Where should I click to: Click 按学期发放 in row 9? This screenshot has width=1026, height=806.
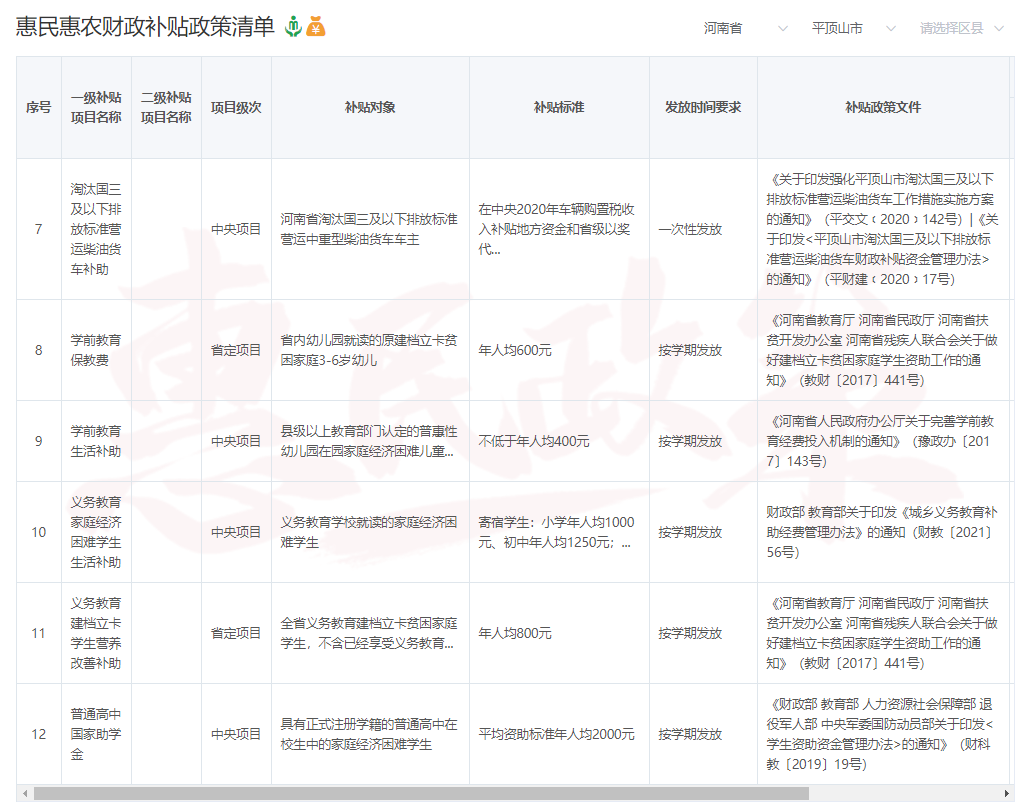(690, 441)
